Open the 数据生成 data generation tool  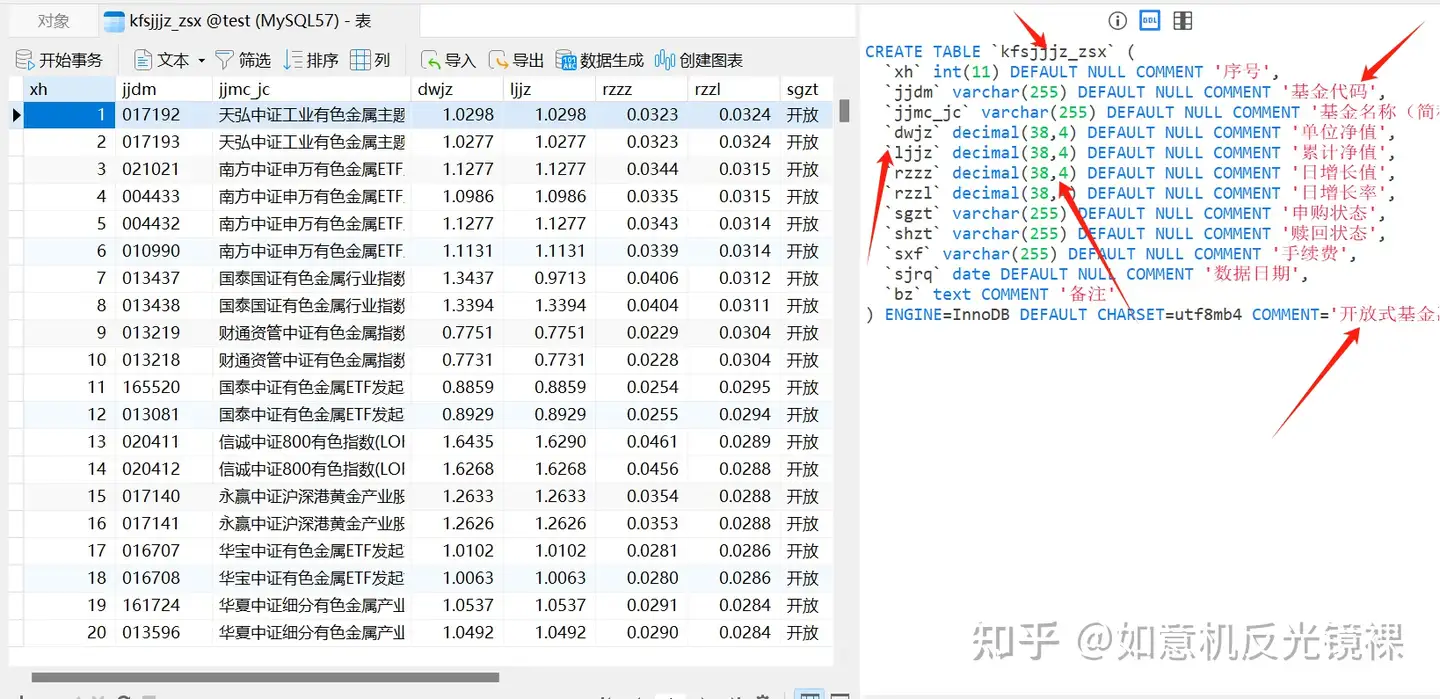(x=599, y=60)
